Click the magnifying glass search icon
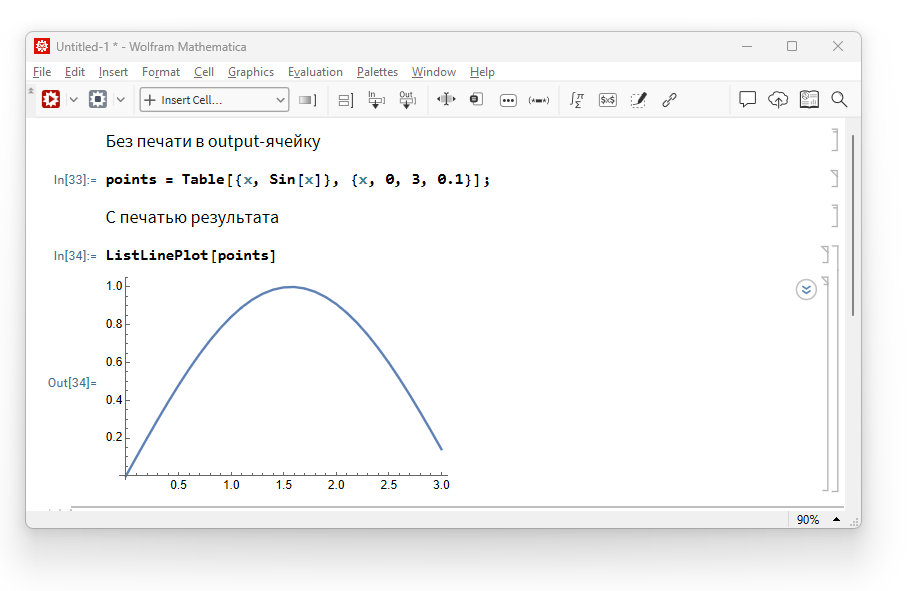The image size is (921, 591). pyautogui.click(x=839, y=99)
